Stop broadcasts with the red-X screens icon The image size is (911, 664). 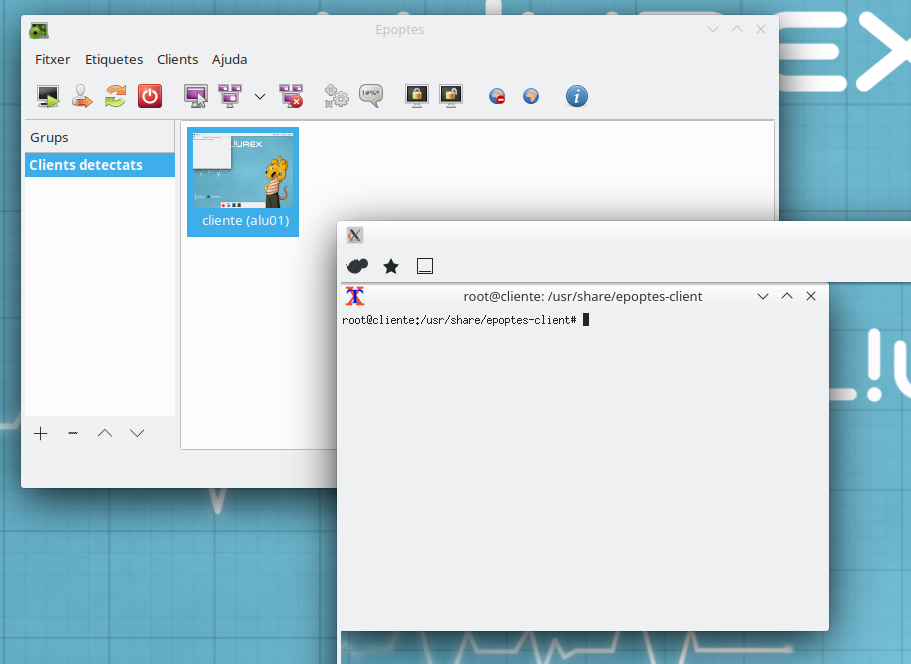pyautogui.click(x=291, y=96)
